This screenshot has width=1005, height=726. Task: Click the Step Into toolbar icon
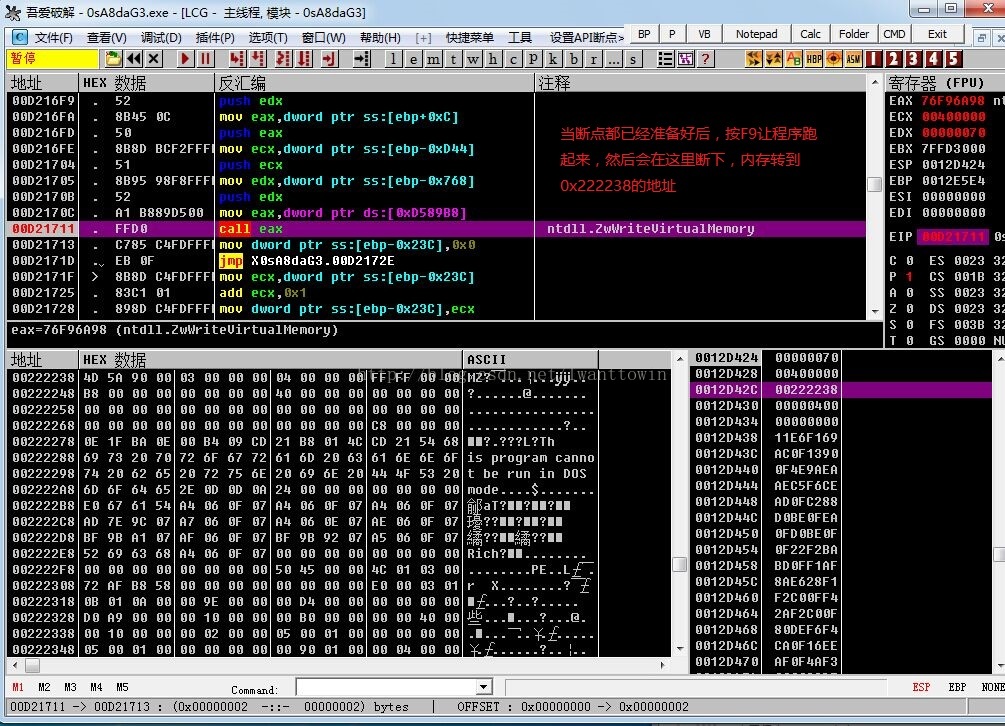[237, 59]
